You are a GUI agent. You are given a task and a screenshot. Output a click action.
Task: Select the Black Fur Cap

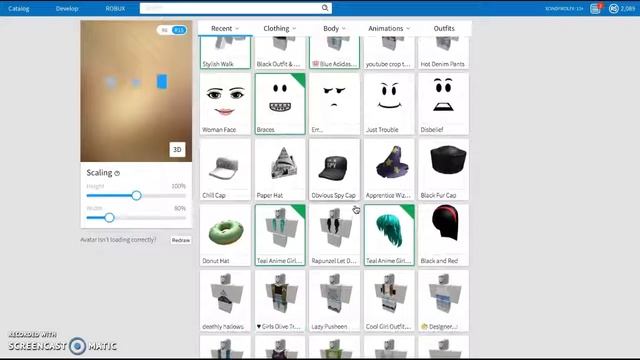[x=444, y=170]
